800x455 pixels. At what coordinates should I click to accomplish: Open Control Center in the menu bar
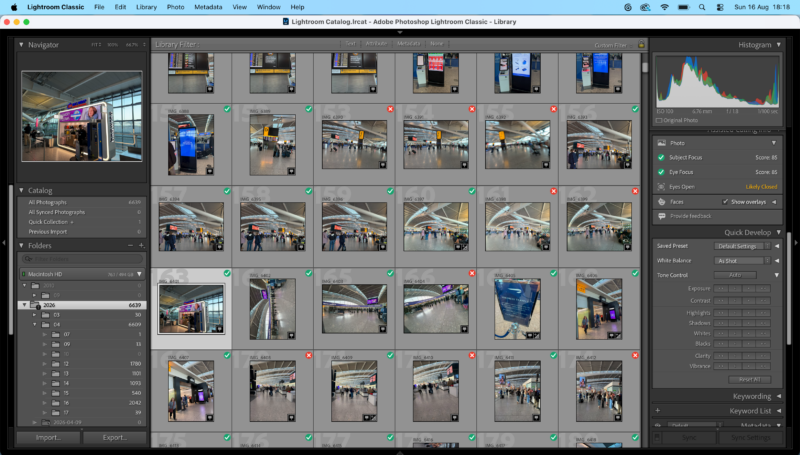click(720, 7)
